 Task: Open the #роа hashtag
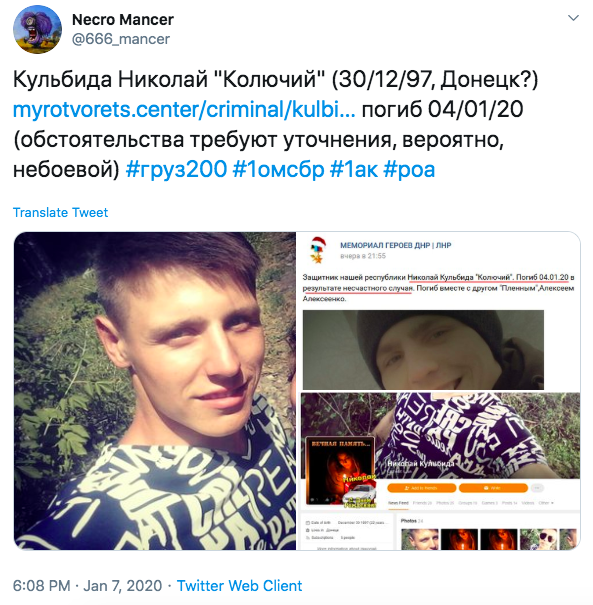pyautogui.click(x=409, y=169)
